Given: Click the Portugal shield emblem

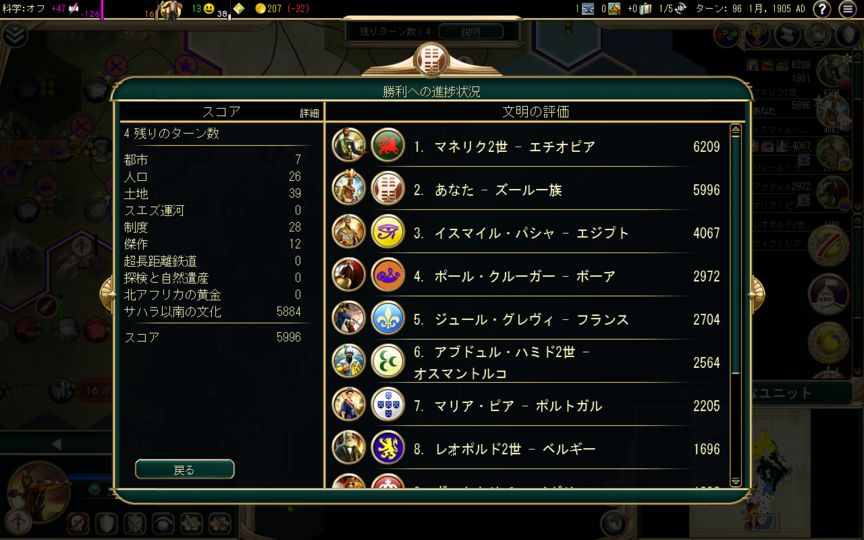Looking at the screenshot, I should 388,404.
